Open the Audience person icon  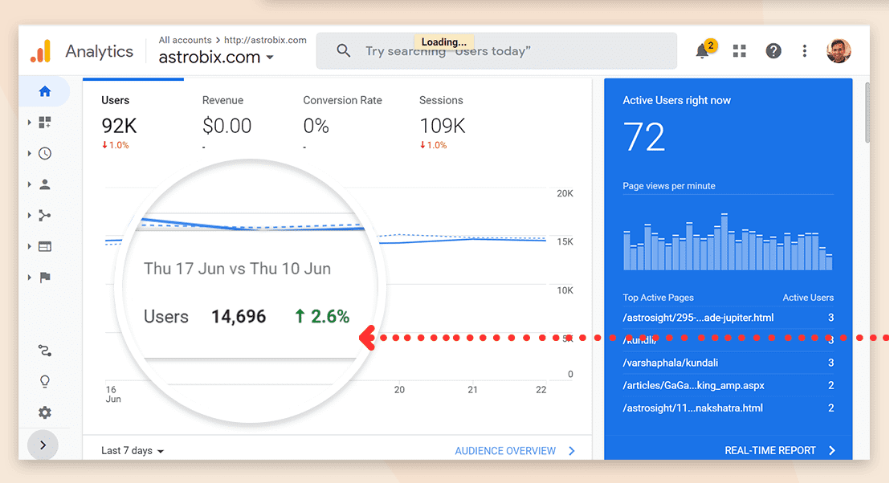click(44, 185)
